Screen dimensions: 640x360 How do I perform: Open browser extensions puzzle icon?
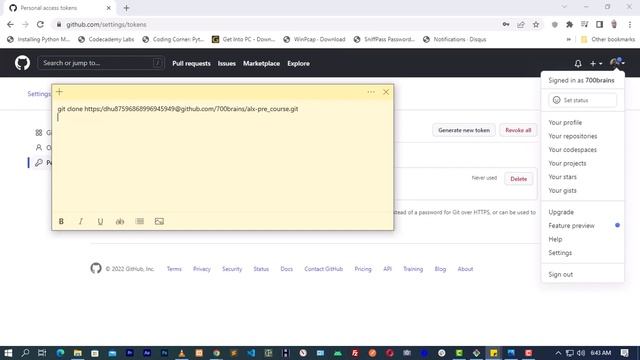pyautogui.click(x=569, y=24)
